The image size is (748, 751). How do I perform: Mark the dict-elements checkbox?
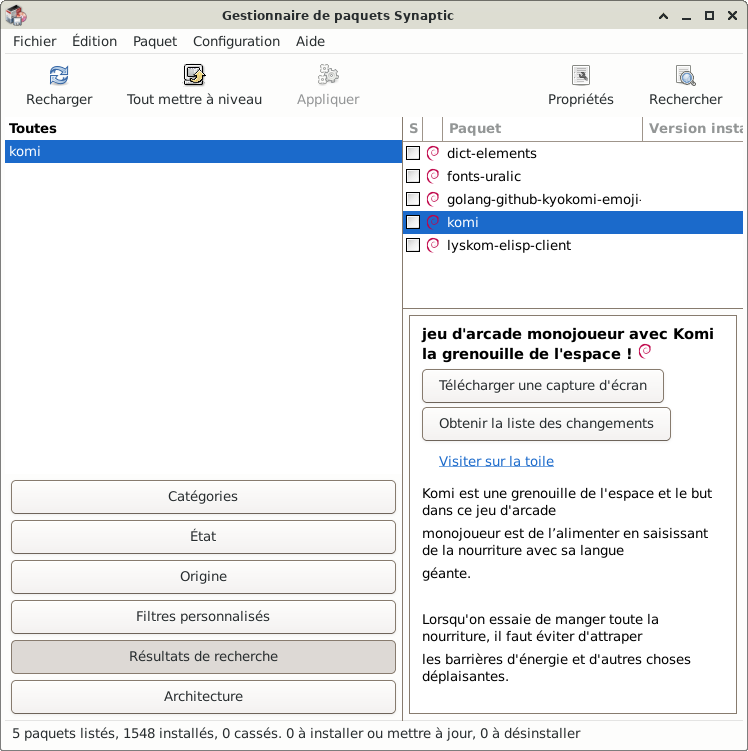click(413, 153)
